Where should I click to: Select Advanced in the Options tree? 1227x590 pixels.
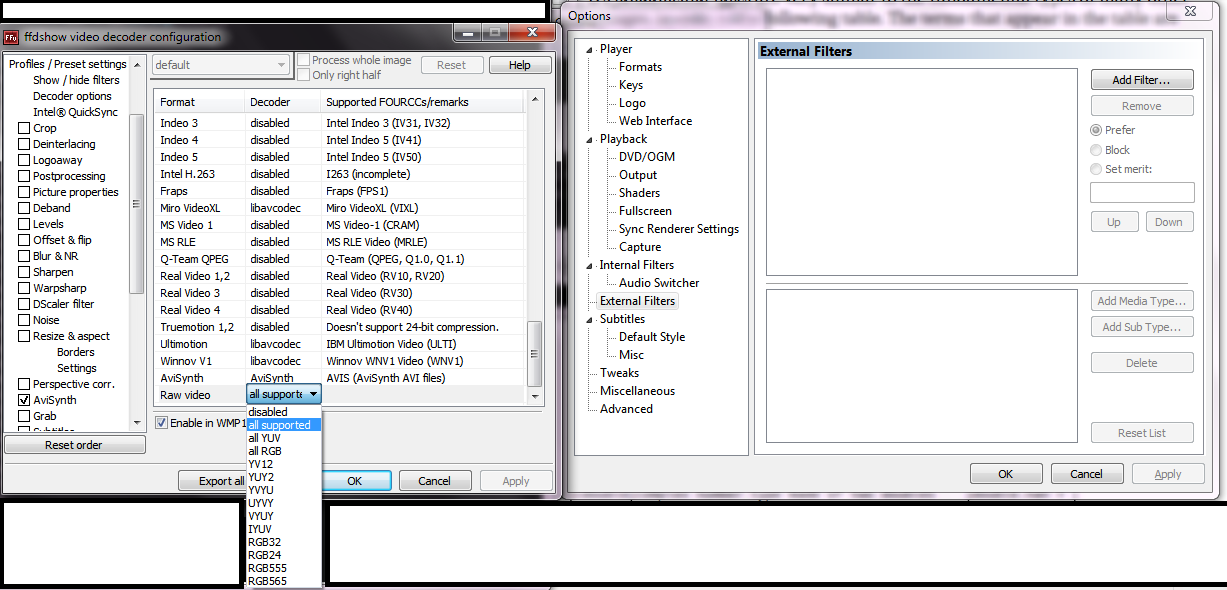626,409
